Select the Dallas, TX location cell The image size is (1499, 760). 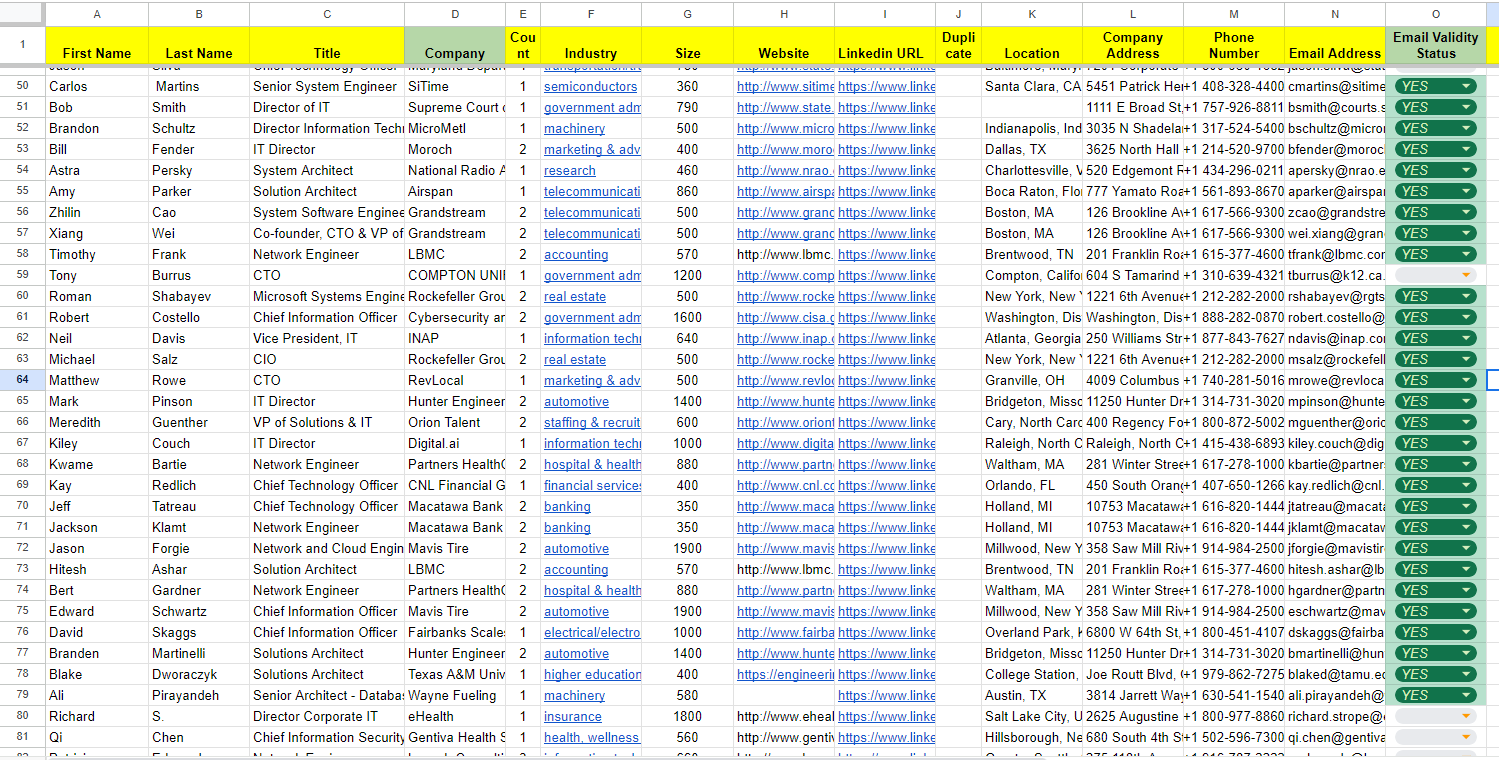(x=1032, y=149)
